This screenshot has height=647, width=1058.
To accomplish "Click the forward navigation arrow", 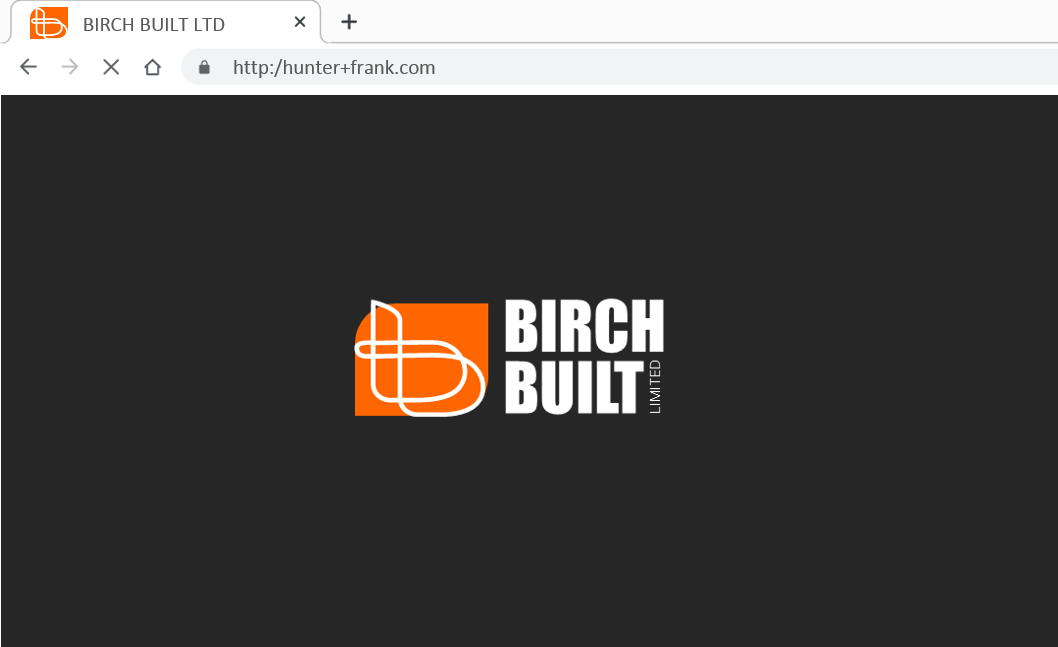I will click(x=69, y=67).
